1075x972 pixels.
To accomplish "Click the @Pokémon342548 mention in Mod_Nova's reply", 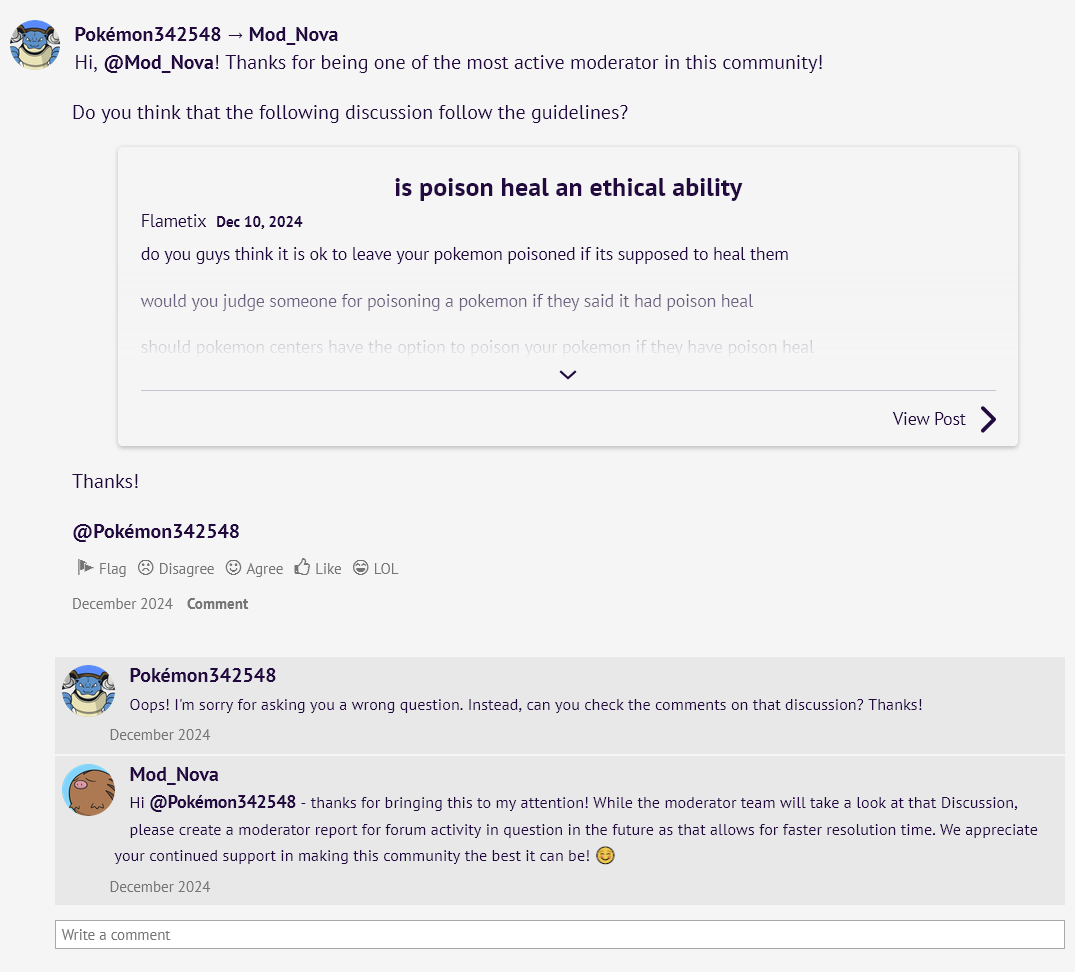I will [222, 802].
